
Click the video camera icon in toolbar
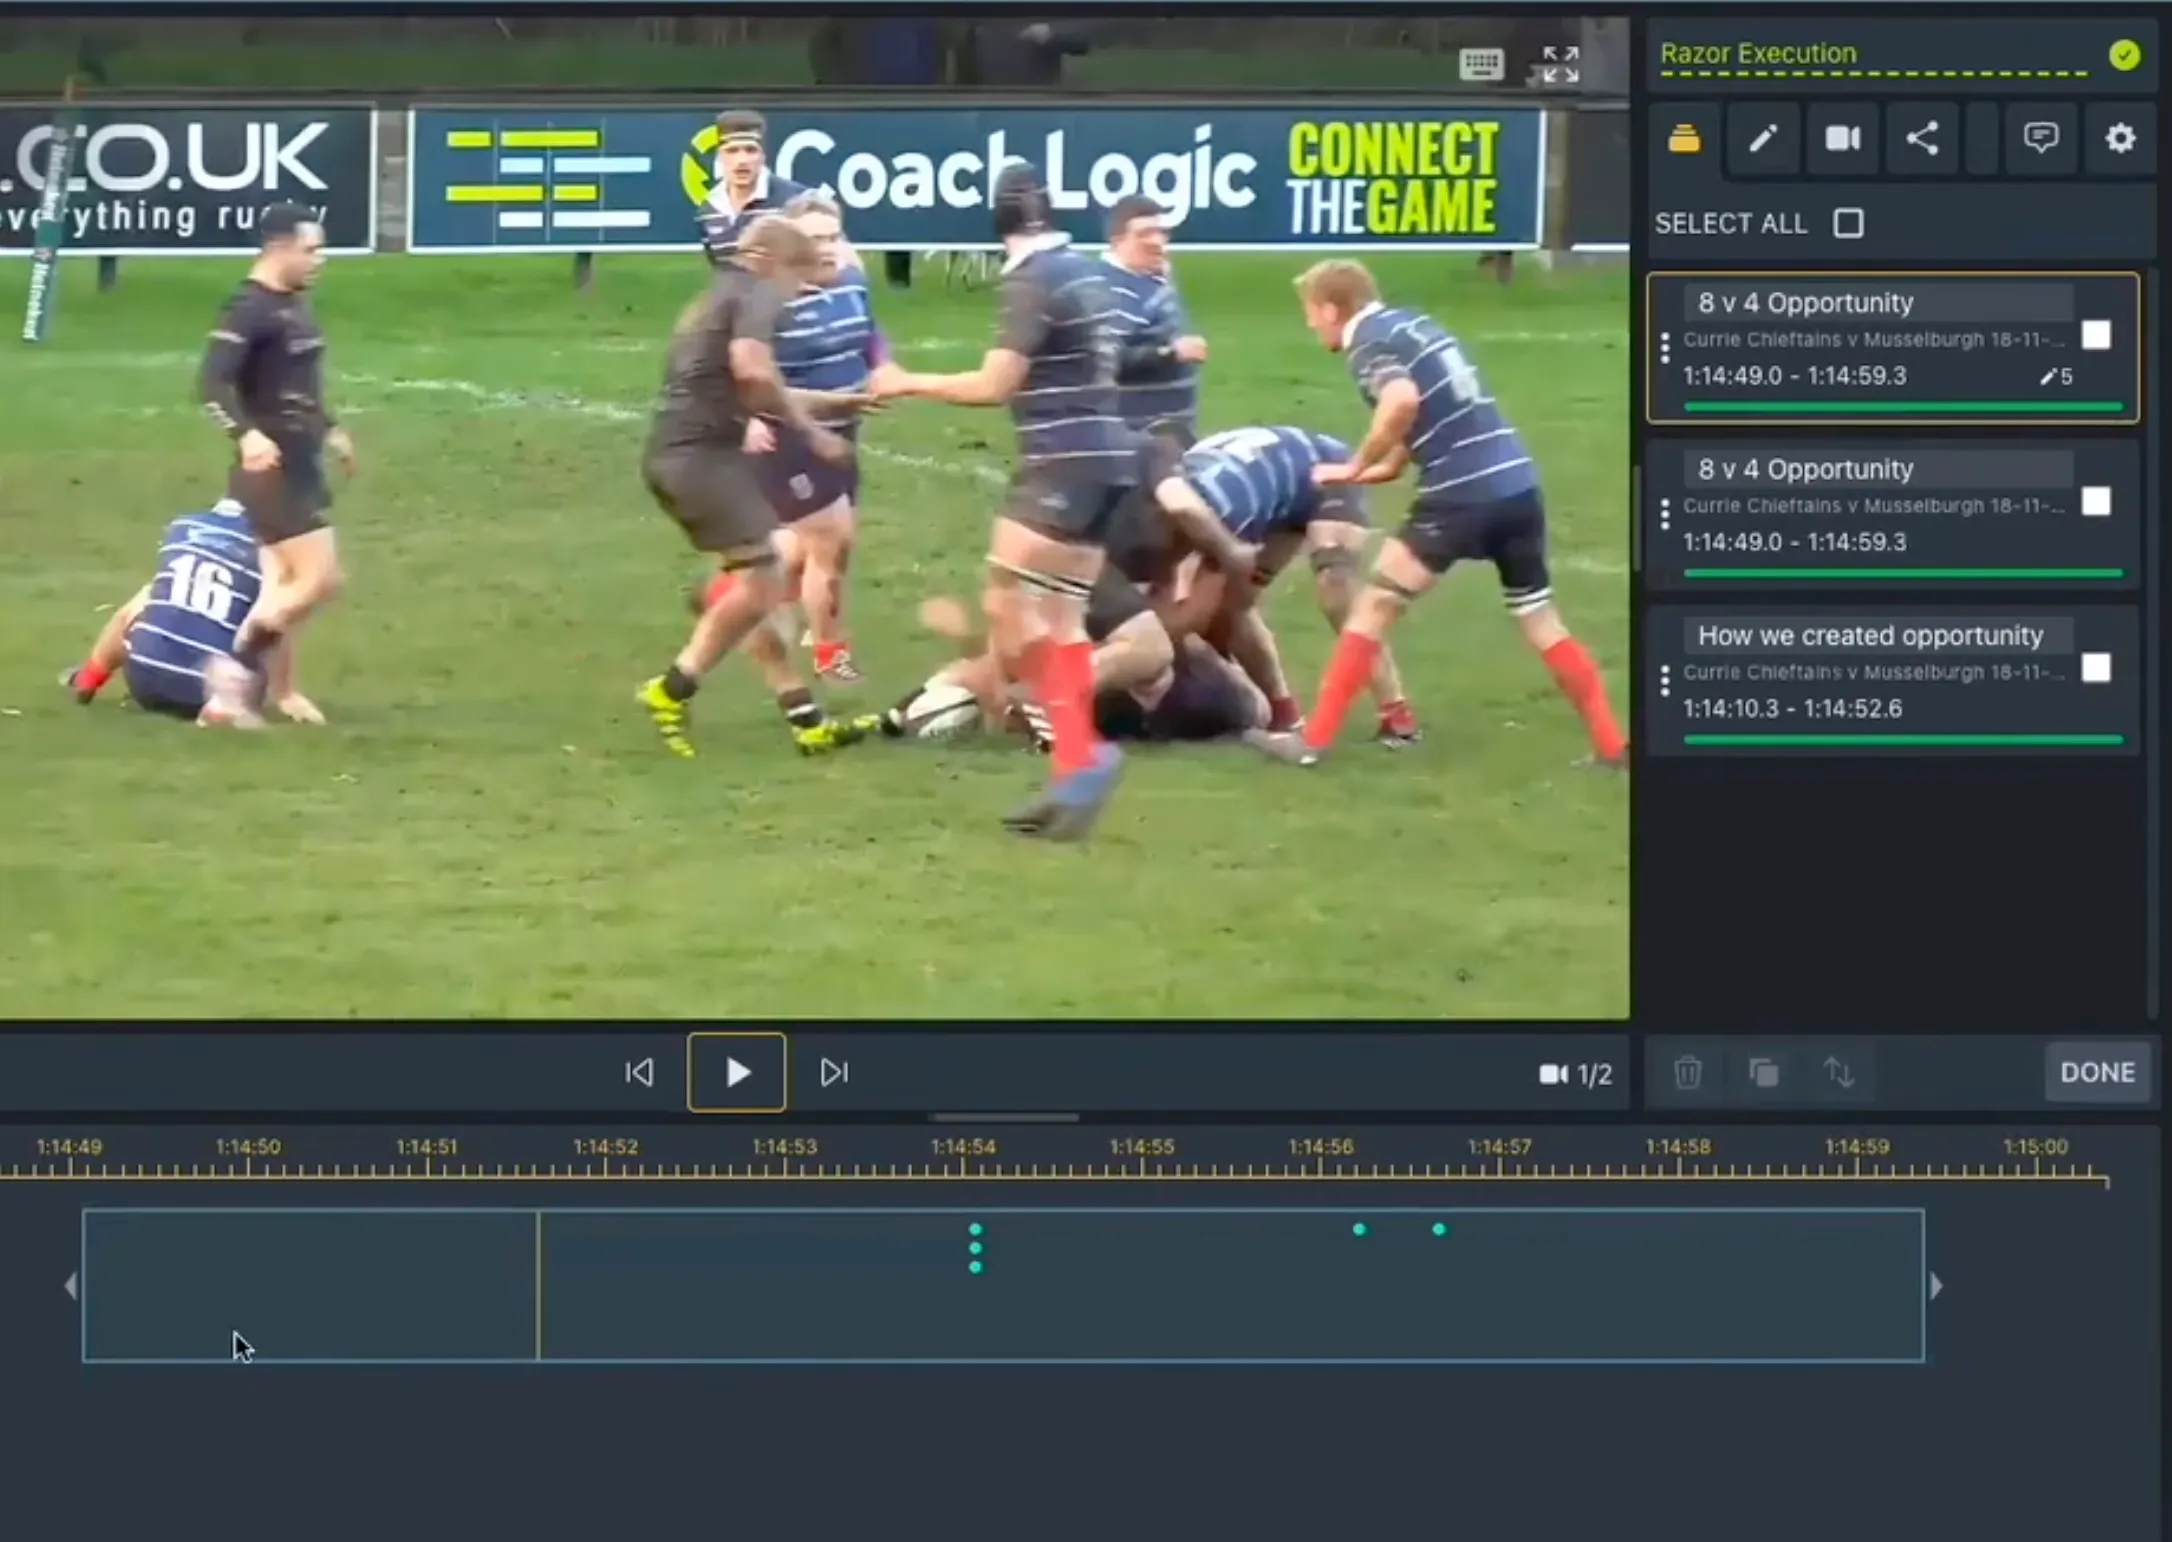(x=1842, y=138)
